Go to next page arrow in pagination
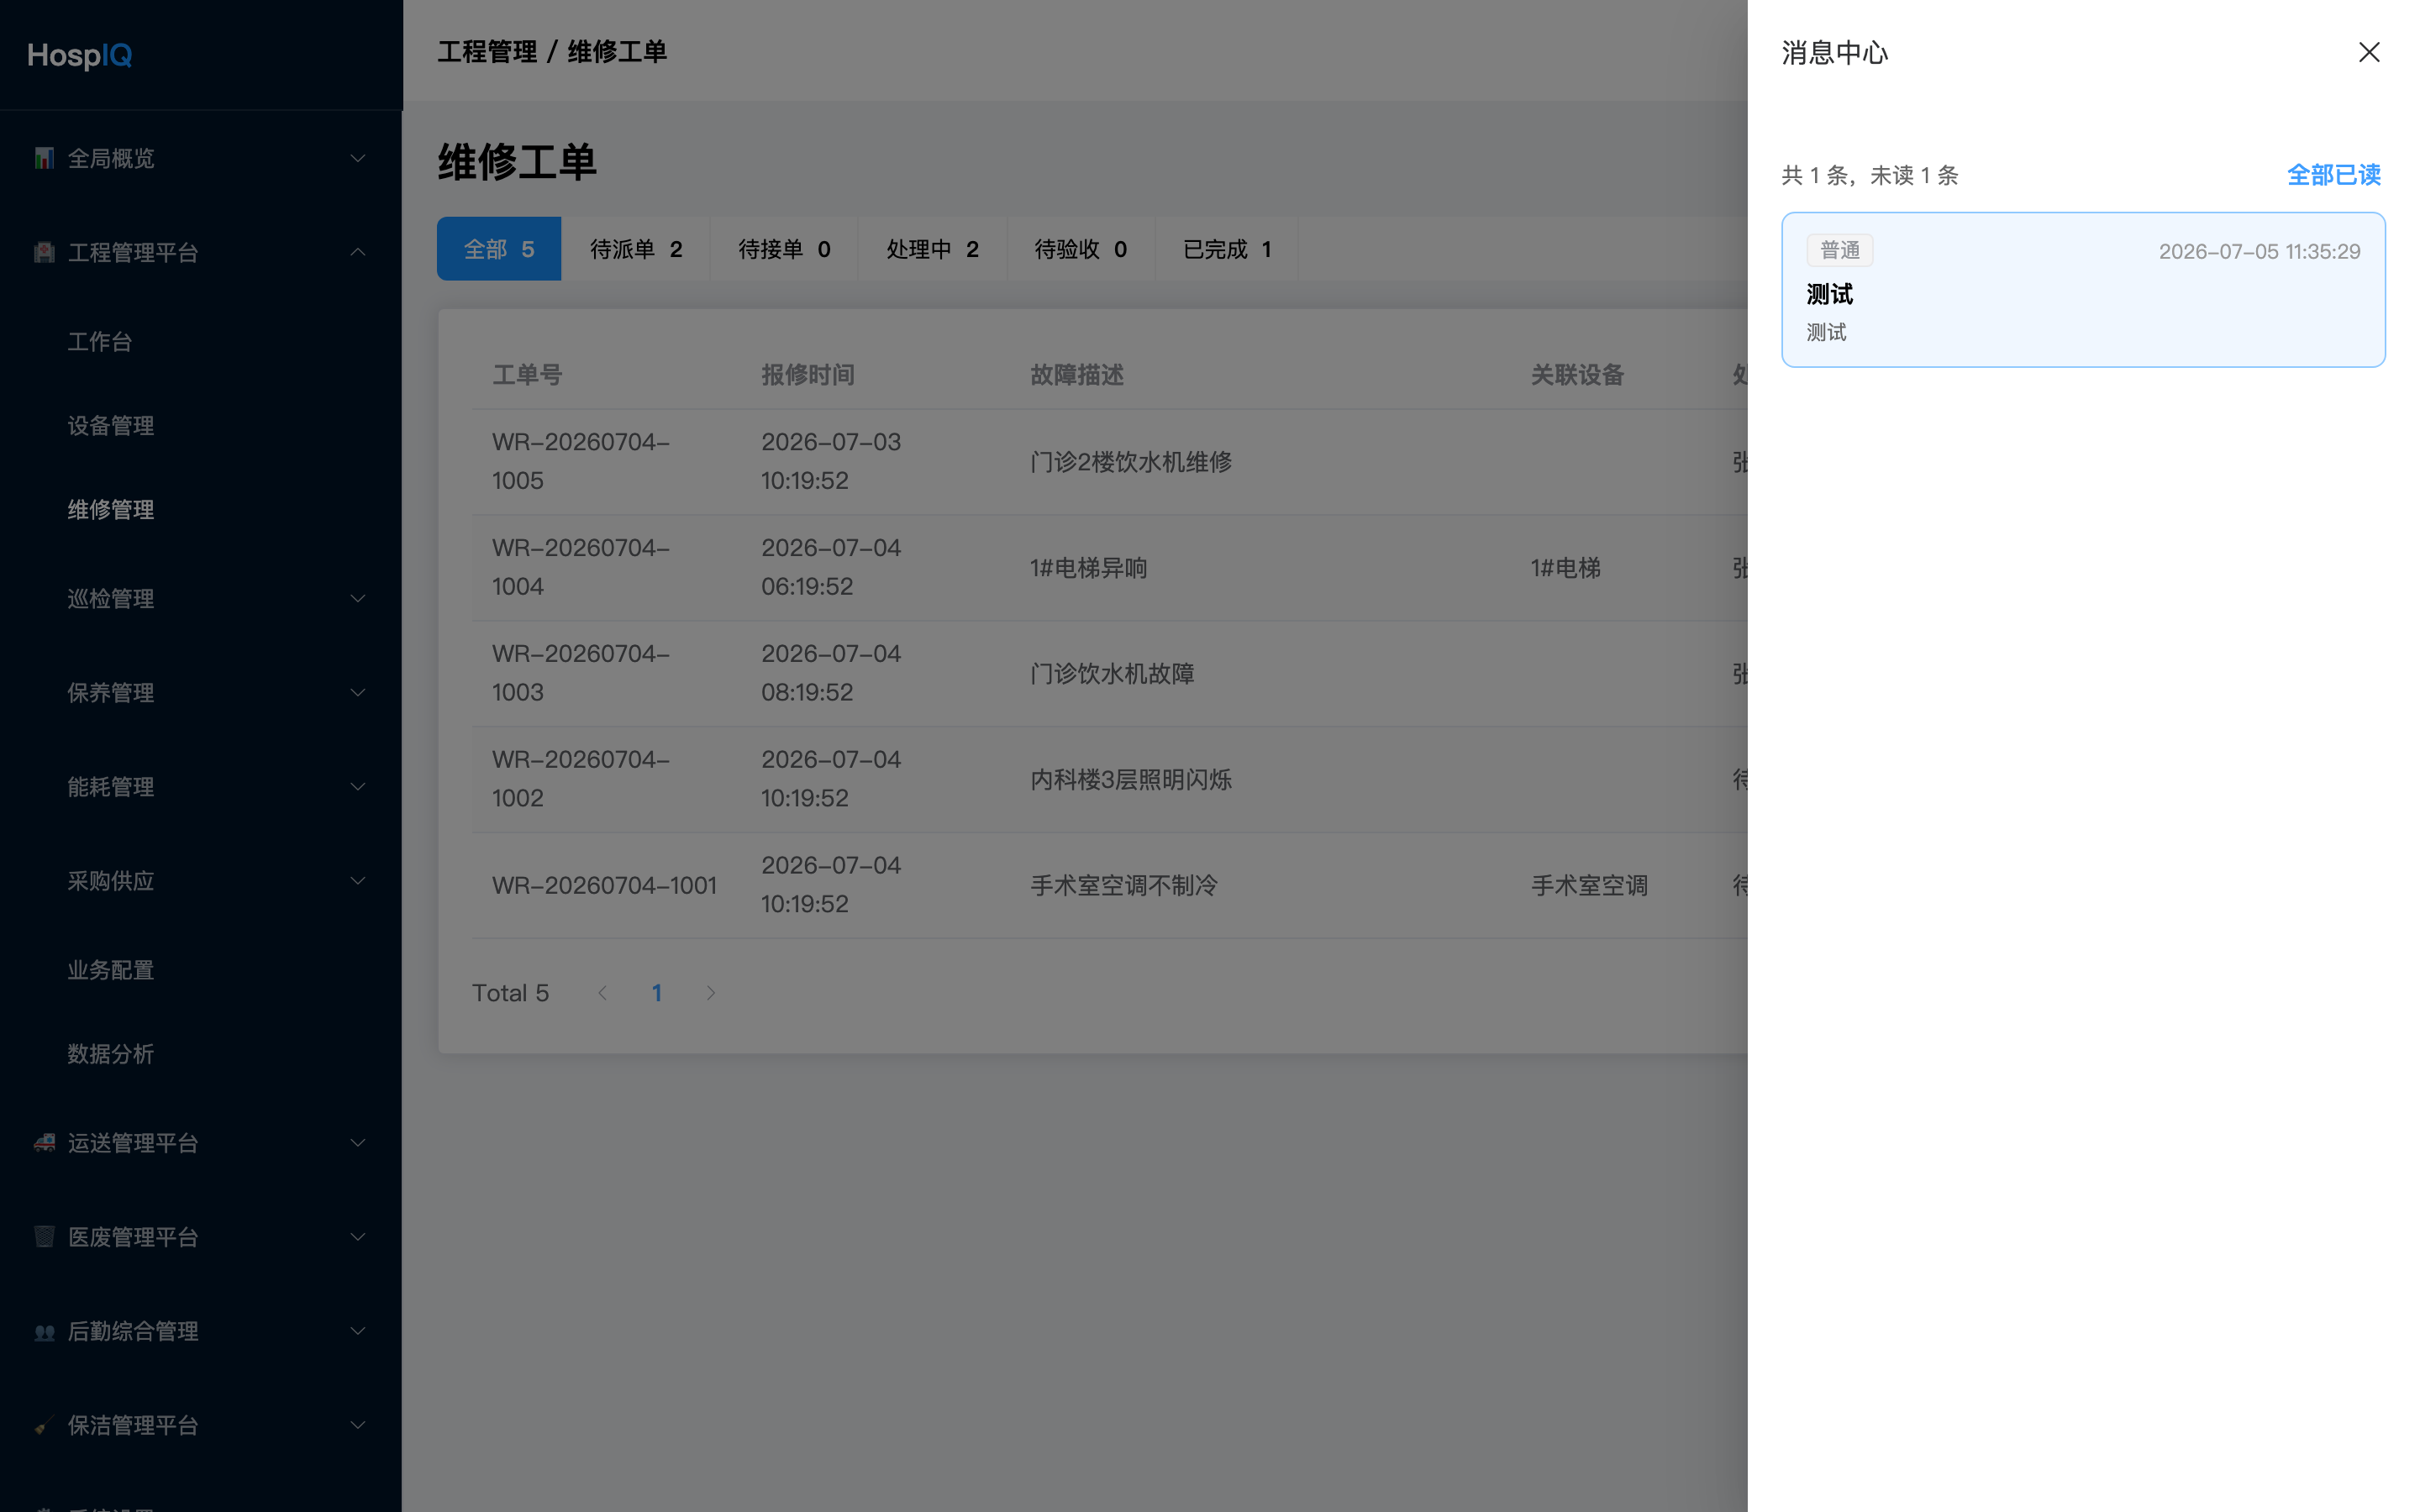The image size is (2420, 1512). pyautogui.click(x=710, y=992)
